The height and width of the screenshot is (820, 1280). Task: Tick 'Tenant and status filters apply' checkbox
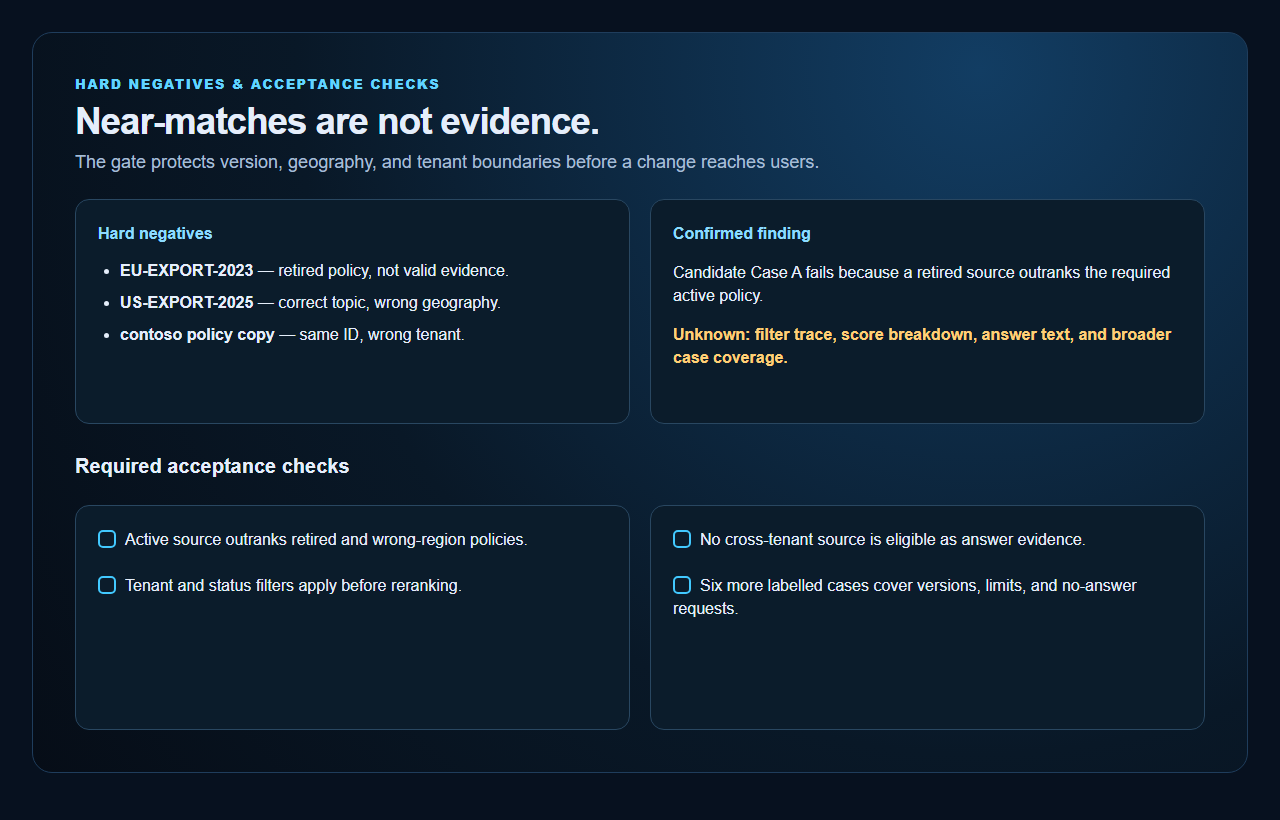[x=107, y=585]
